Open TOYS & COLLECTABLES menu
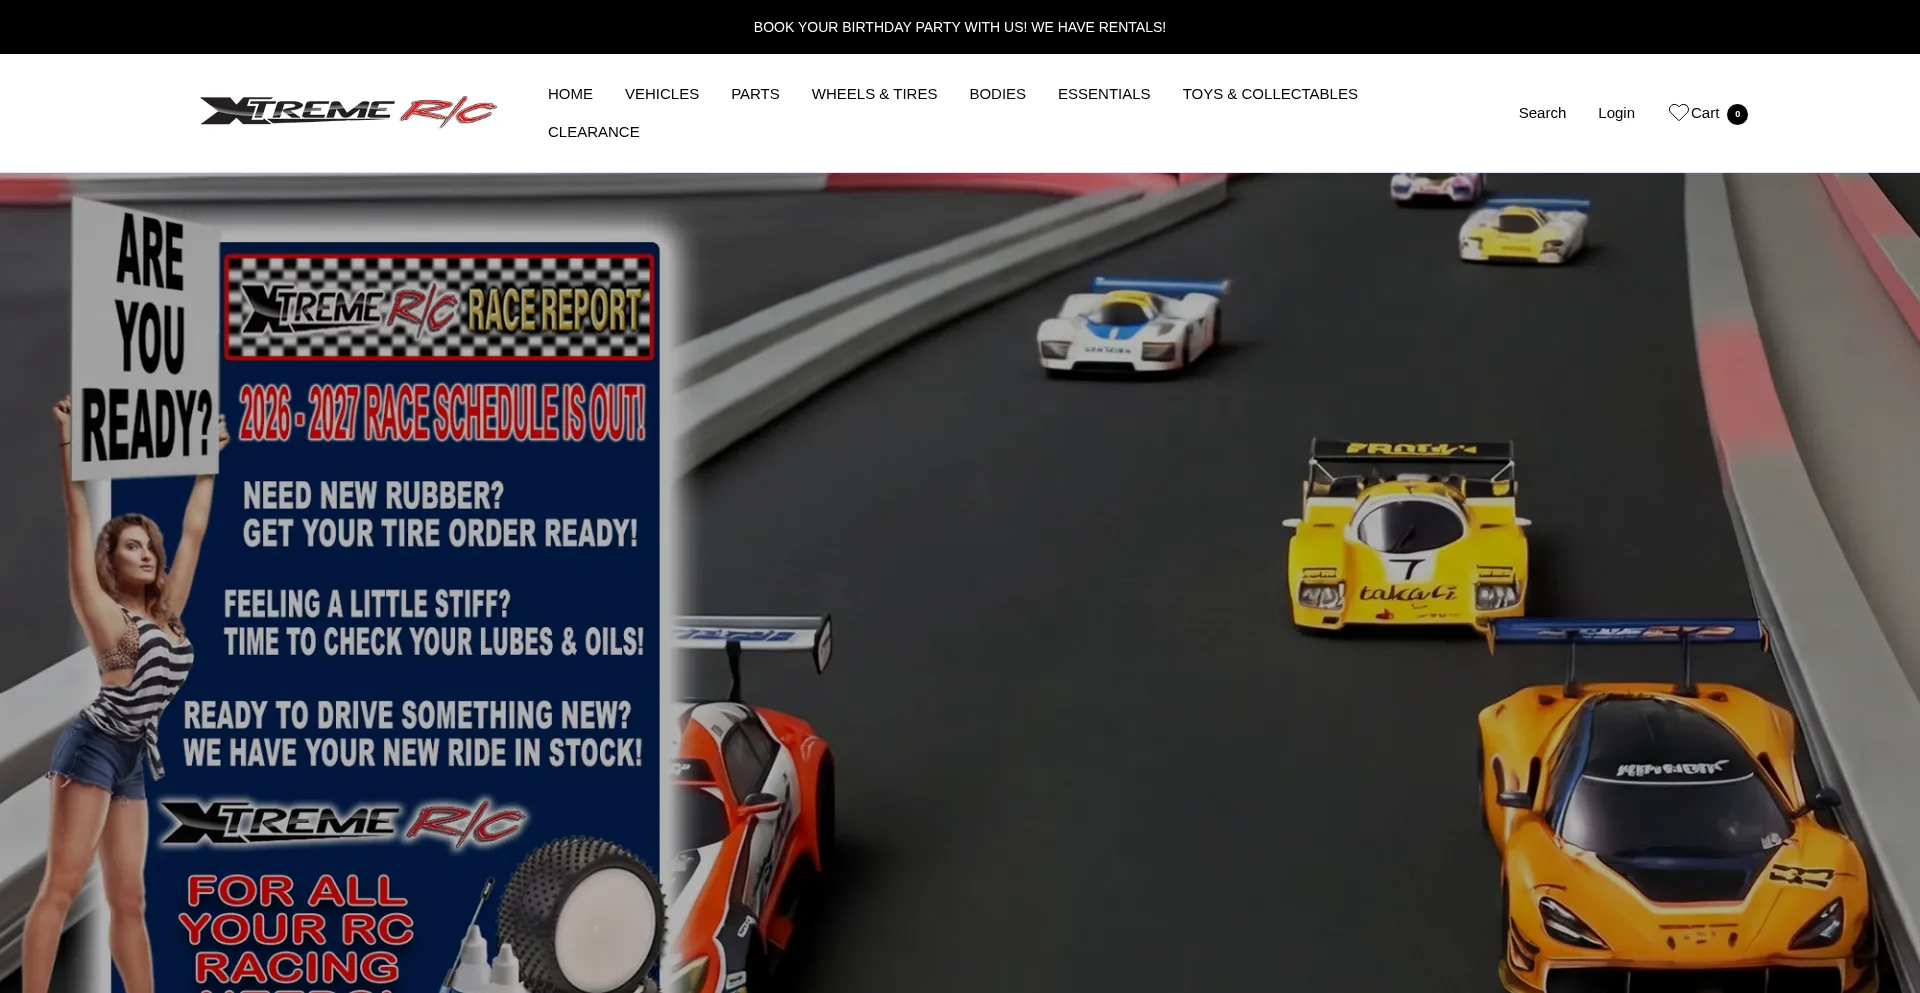Image resolution: width=1920 pixels, height=993 pixels. [1270, 94]
